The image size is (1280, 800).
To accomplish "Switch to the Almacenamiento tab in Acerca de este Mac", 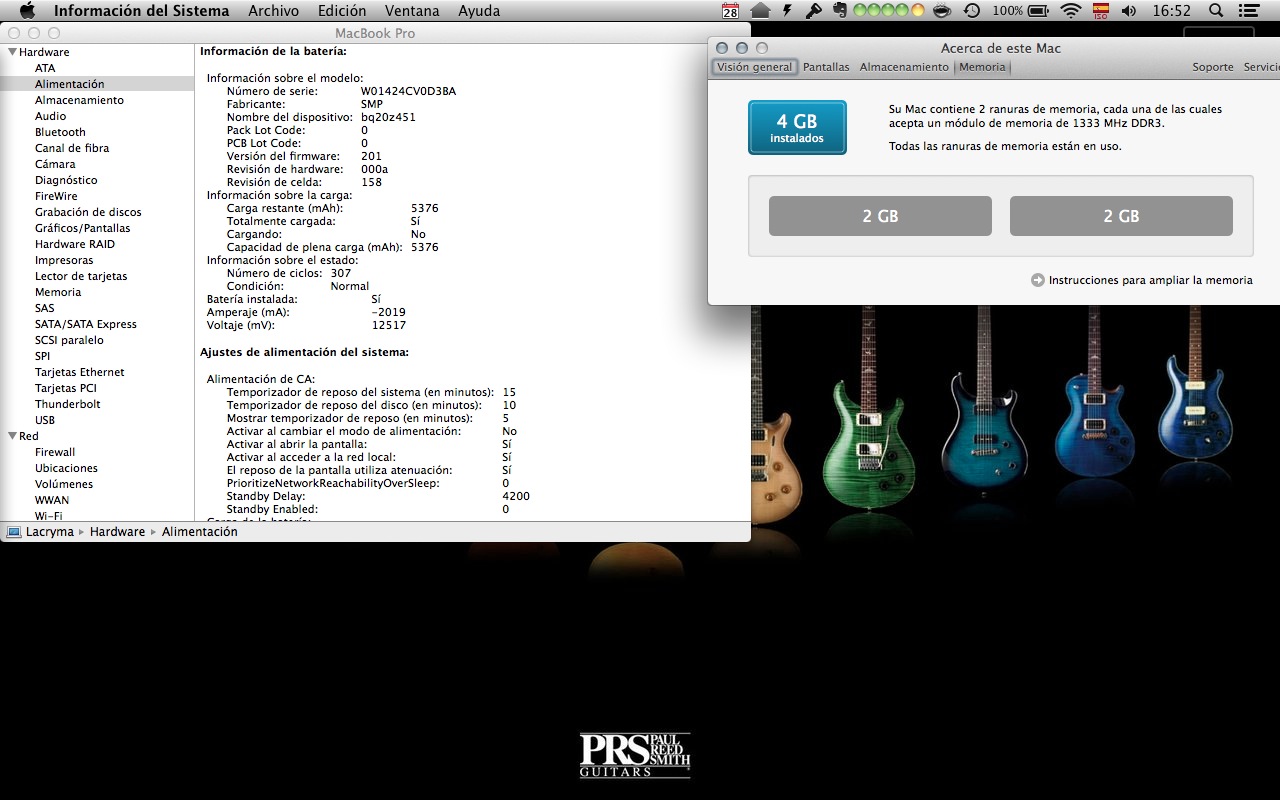I will pos(904,67).
